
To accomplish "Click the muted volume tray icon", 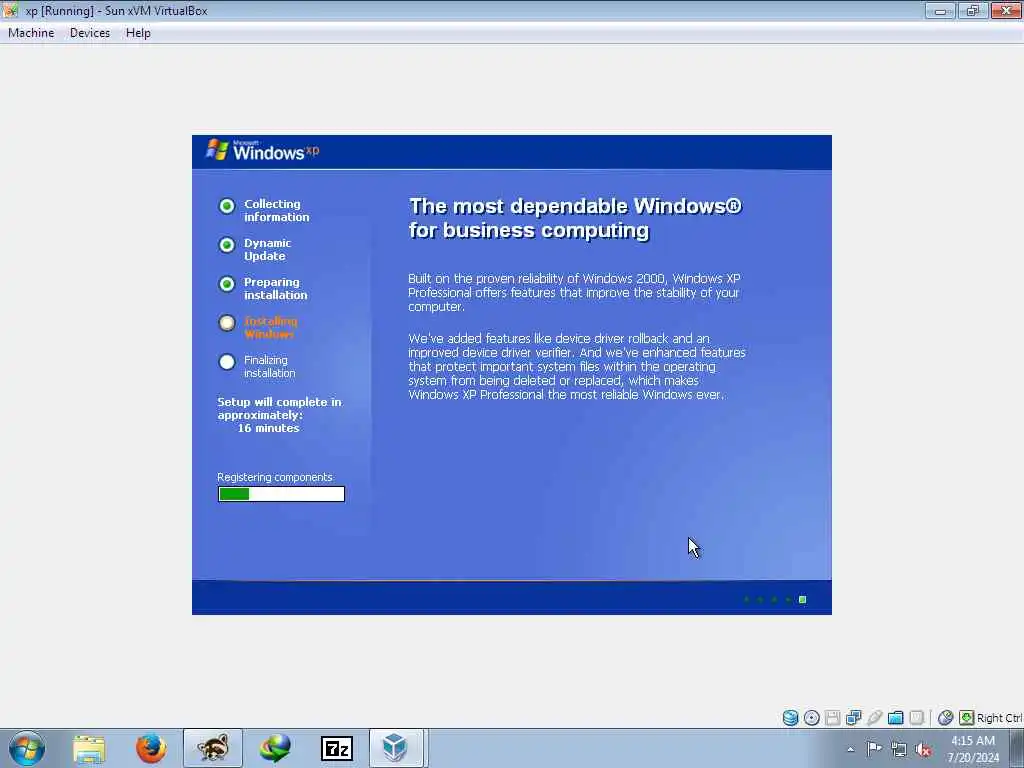I will point(923,750).
